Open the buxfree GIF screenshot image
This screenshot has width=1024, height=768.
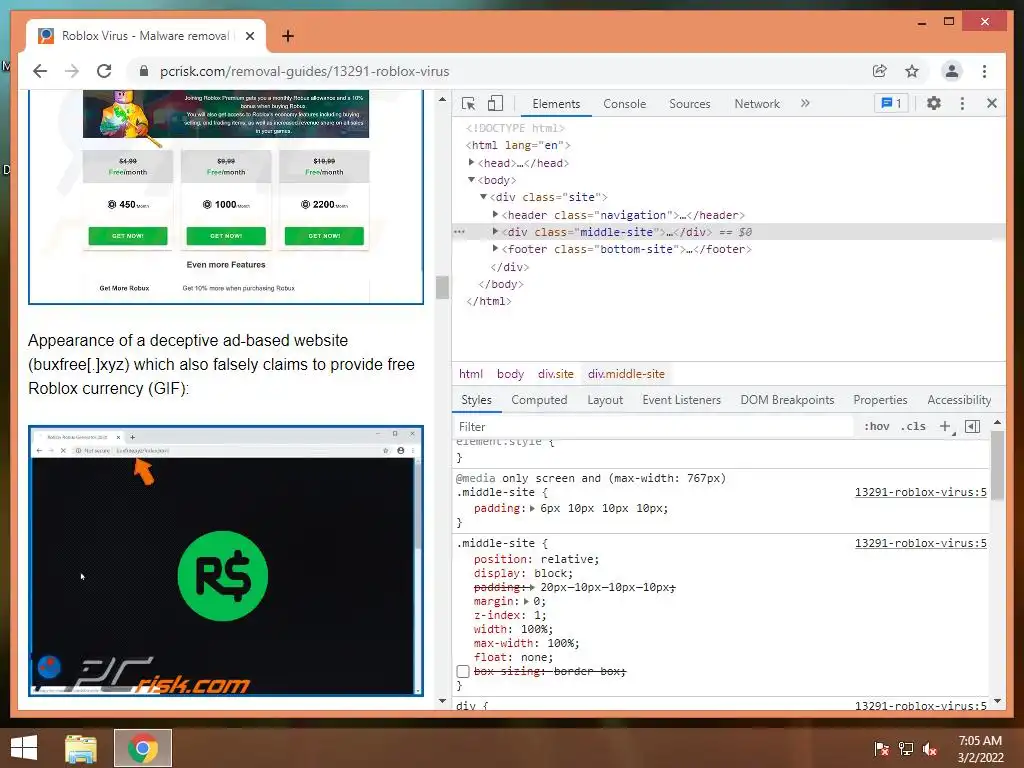[x=226, y=561]
